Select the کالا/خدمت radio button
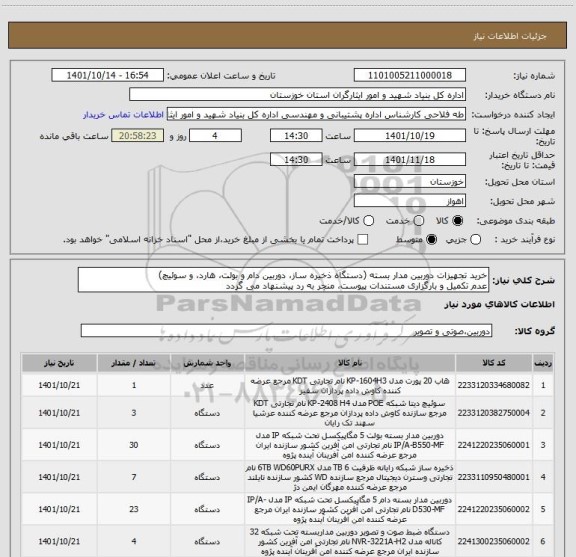 point(368,221)
